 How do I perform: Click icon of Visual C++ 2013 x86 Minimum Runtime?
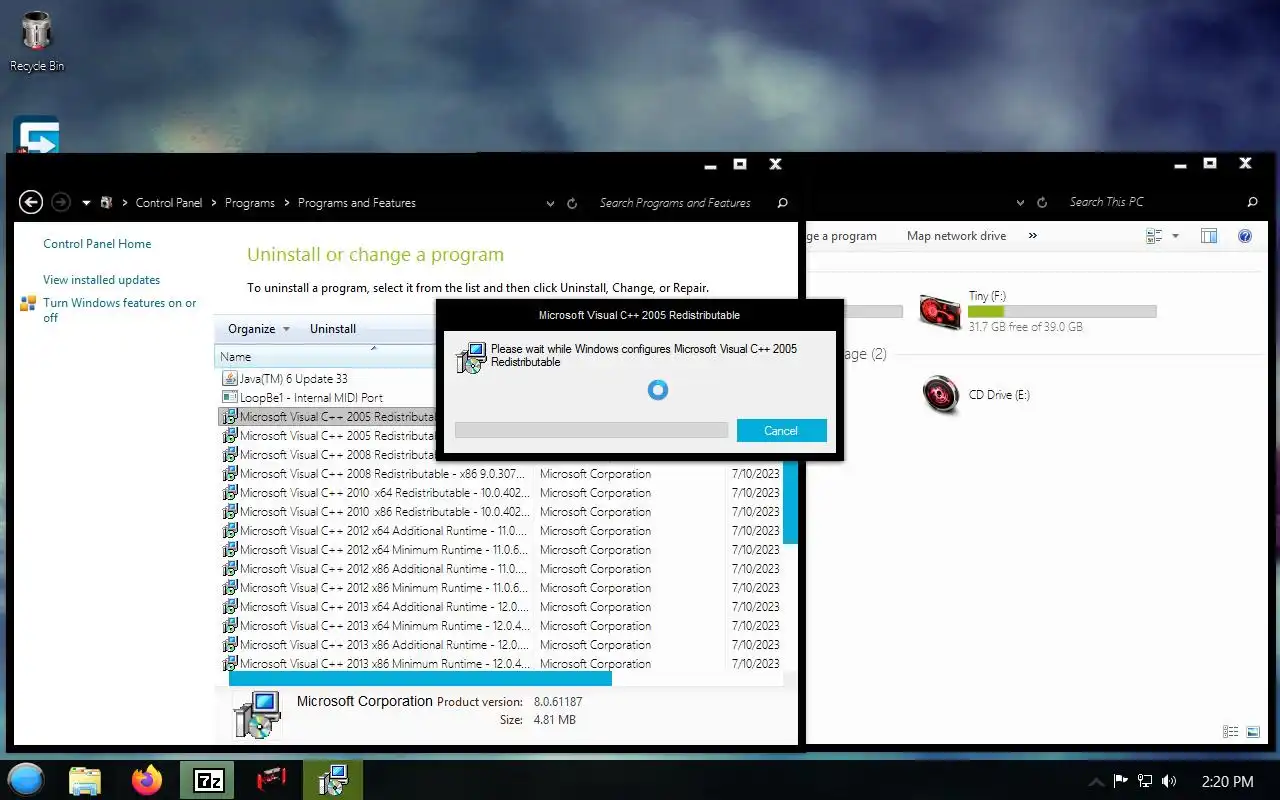(x=229, y=664)
